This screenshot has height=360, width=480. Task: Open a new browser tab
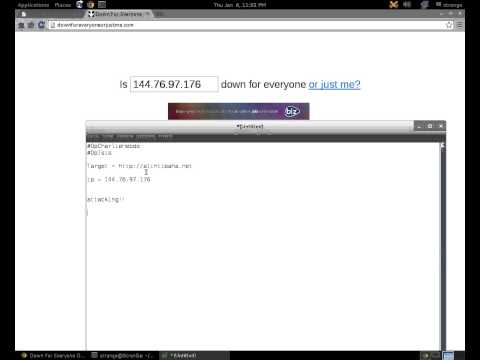click(160, 14)
